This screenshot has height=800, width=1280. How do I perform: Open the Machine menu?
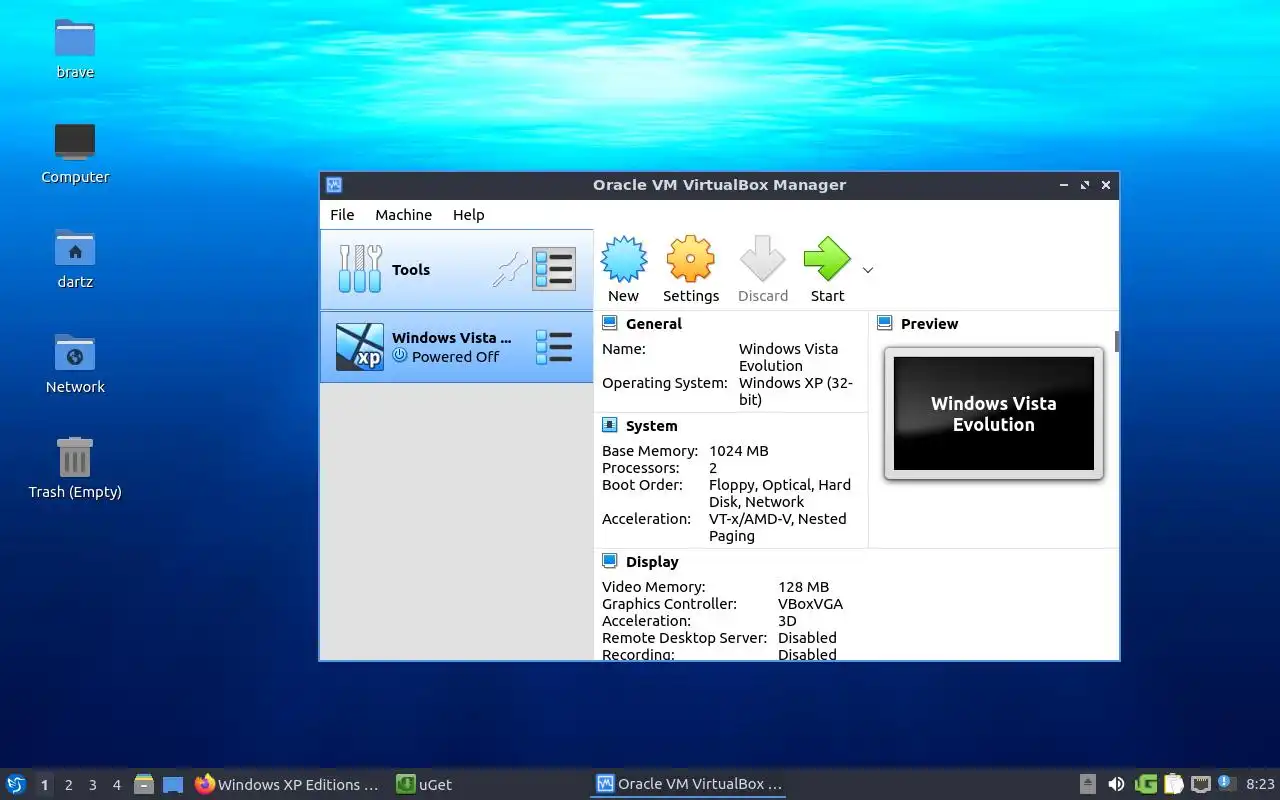tap(403, 215)
